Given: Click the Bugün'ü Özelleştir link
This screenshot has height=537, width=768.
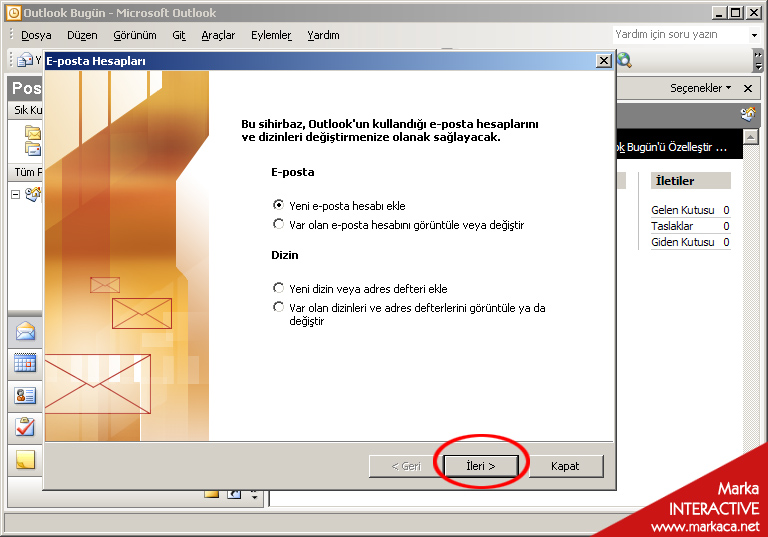Looking at the screenshot, I should (672, 147).
